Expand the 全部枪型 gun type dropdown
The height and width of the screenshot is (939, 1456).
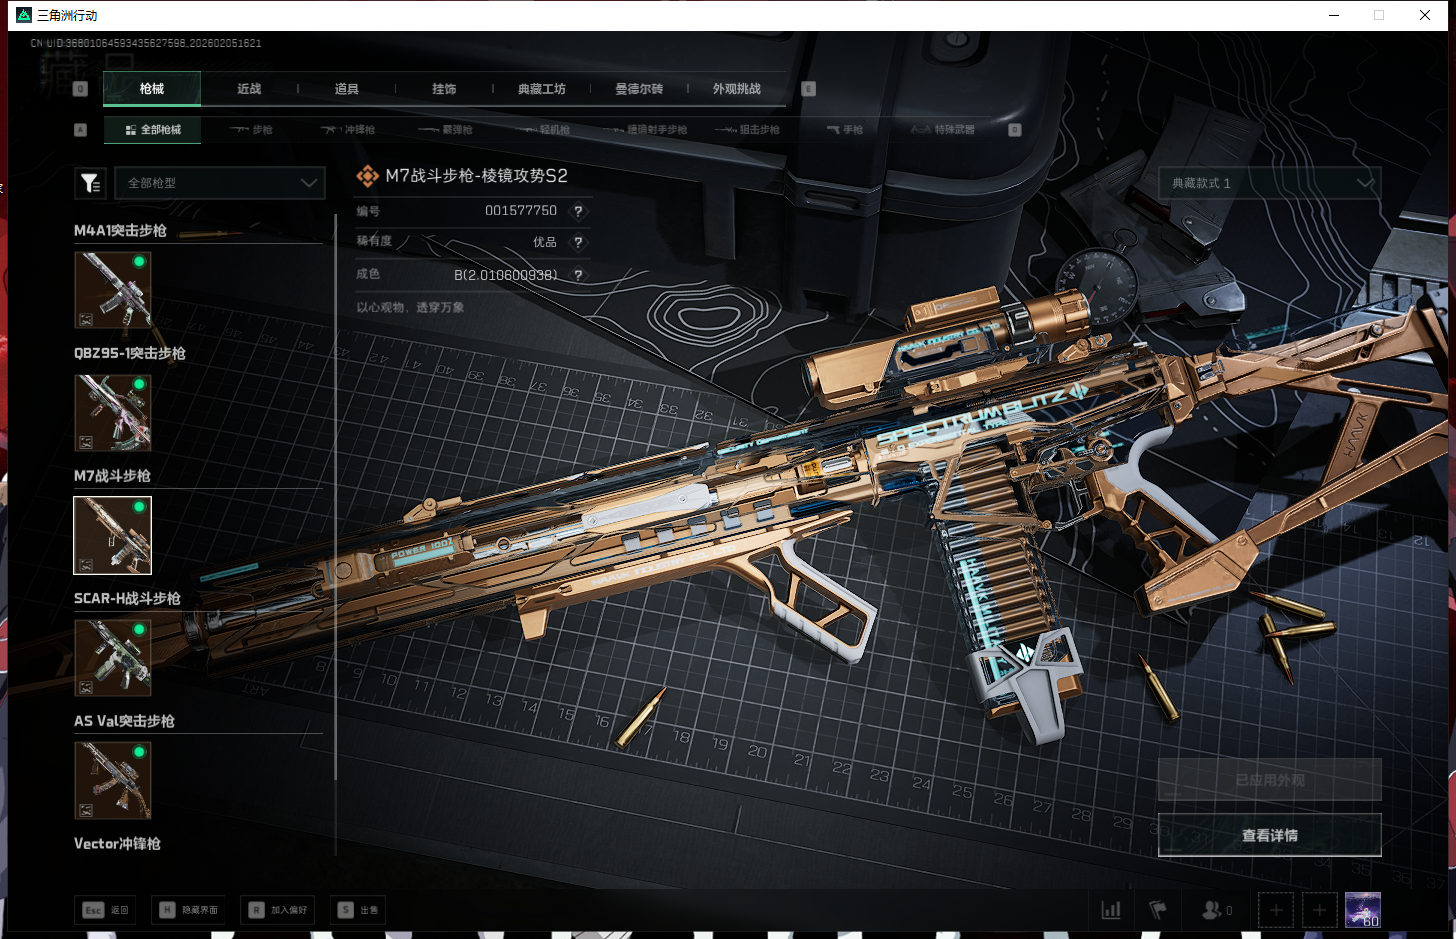pos(220,183)
